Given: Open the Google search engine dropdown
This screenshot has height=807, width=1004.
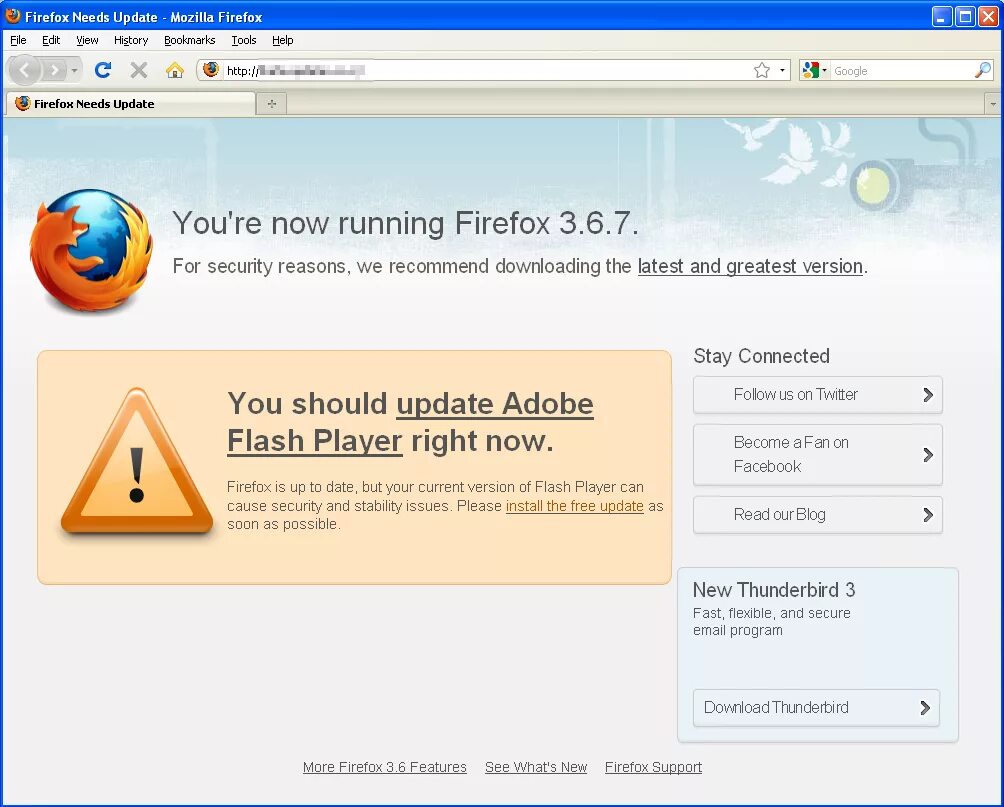Looking at the screenshot, I should [814, 70].
